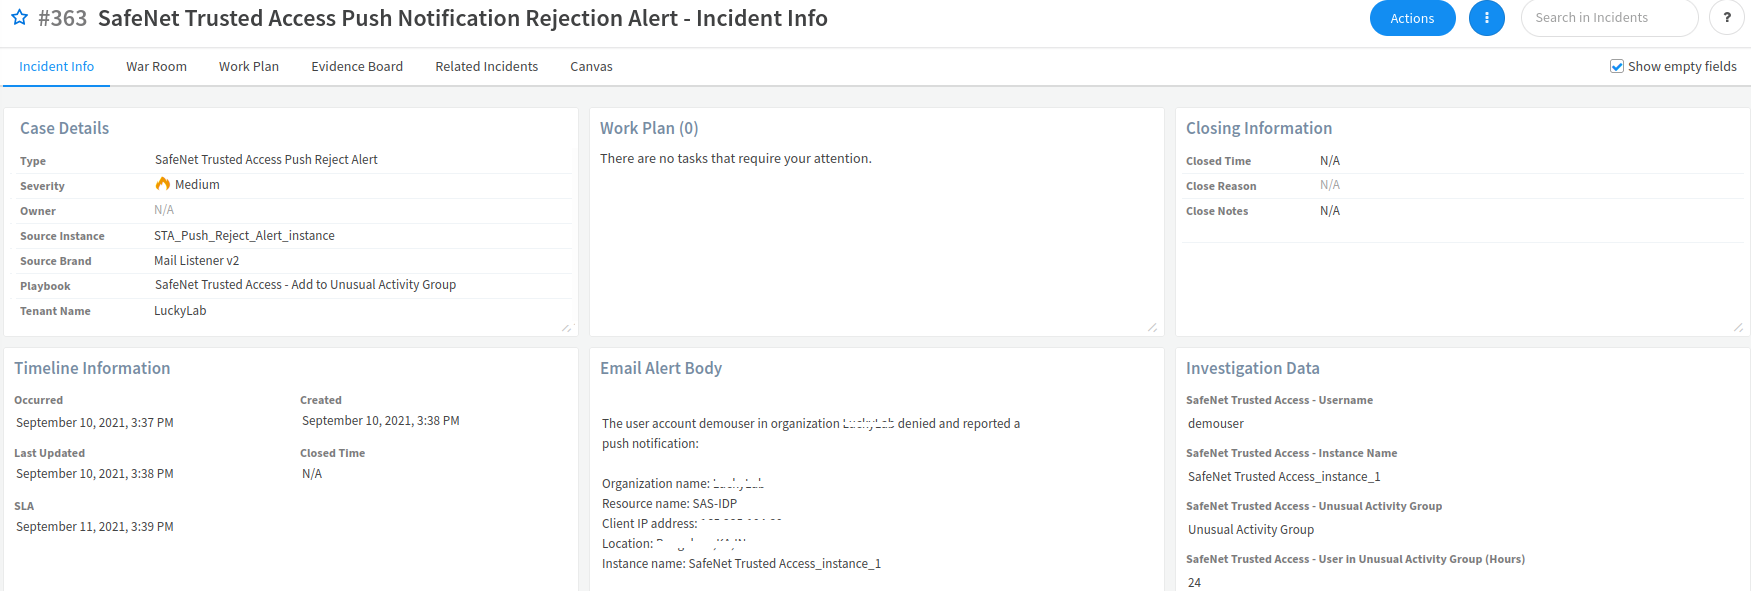Switch to the War Room tab
Screen dimensions: 1751x591
156,67
